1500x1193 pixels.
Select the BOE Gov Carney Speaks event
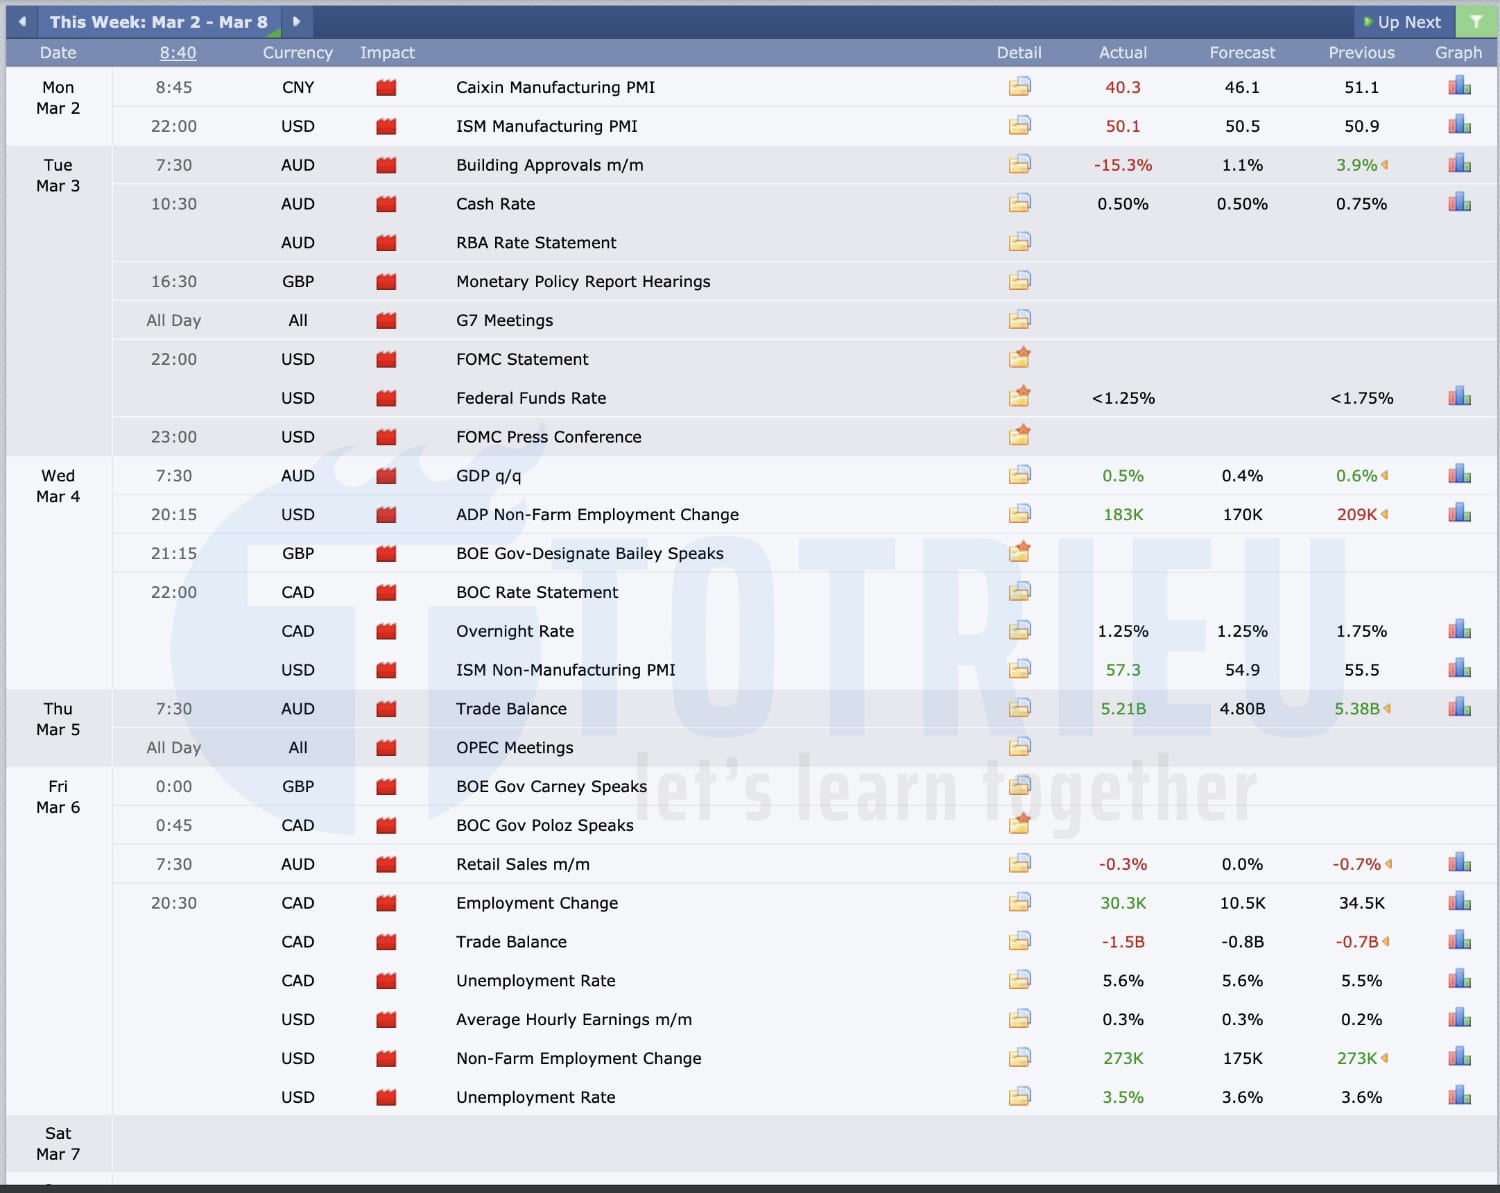pos(551,787)
